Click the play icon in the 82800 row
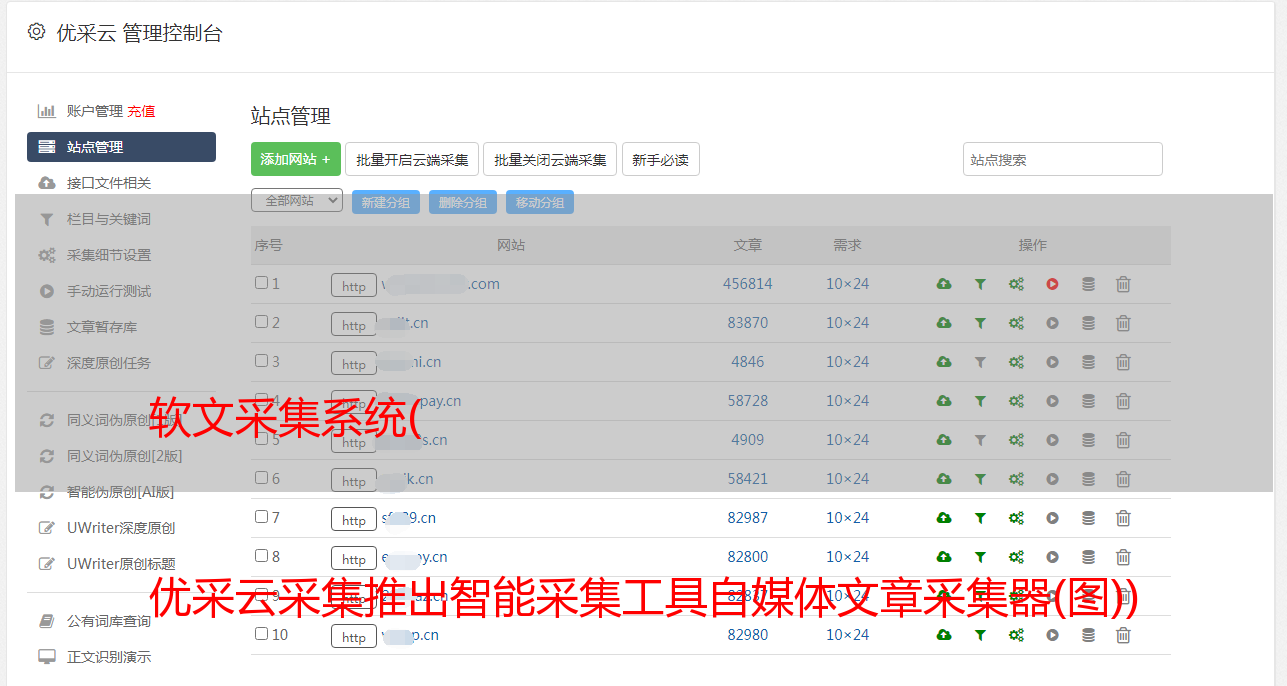The image size is (1287, 686). pyautogui.click(x=1052, y=557)
